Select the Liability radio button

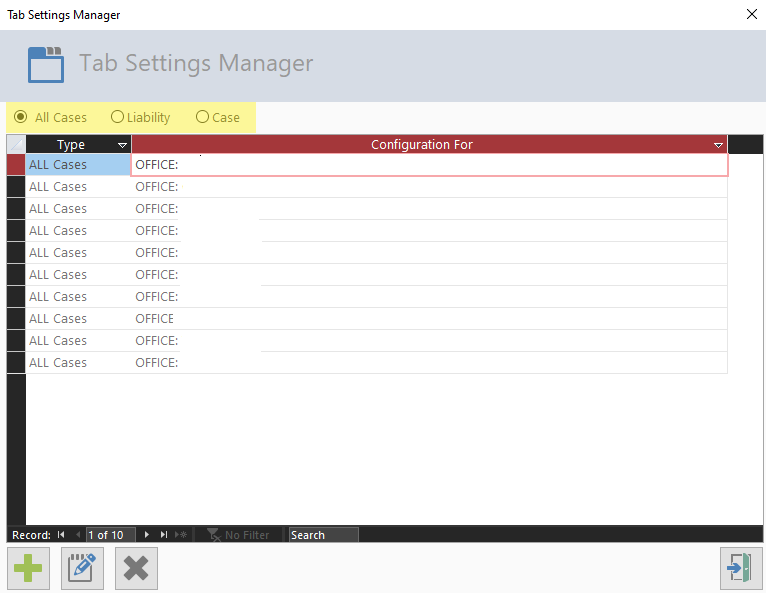click(117, 117)
